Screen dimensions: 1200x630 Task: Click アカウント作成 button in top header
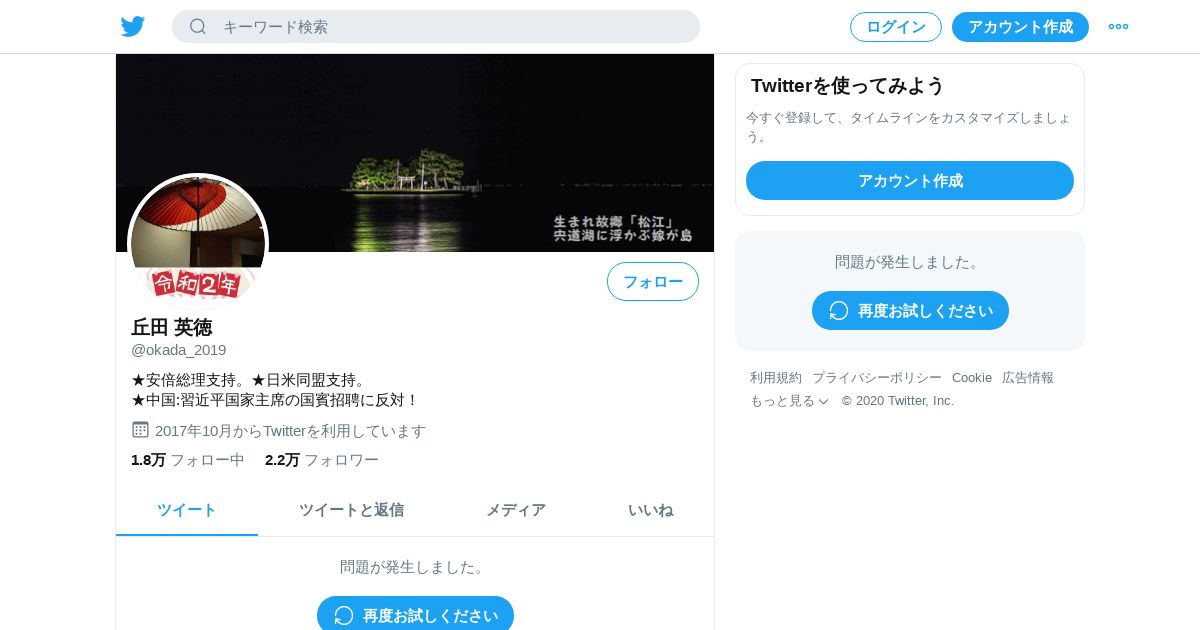(x=1020, y=27)
